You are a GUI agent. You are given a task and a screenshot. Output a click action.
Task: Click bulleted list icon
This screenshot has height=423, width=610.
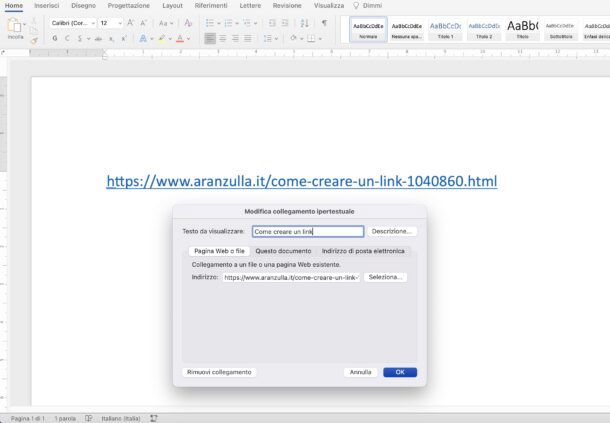tap(210, 23)
